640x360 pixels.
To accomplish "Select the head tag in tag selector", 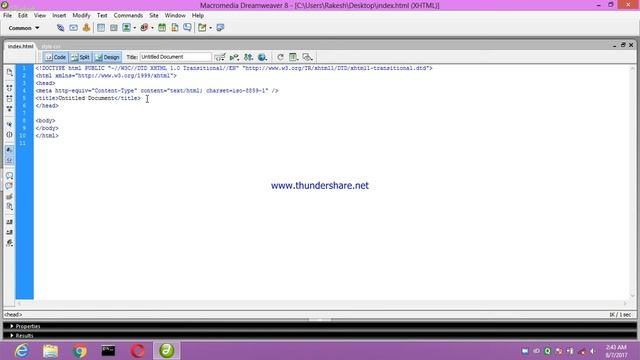I will (13, 315).
